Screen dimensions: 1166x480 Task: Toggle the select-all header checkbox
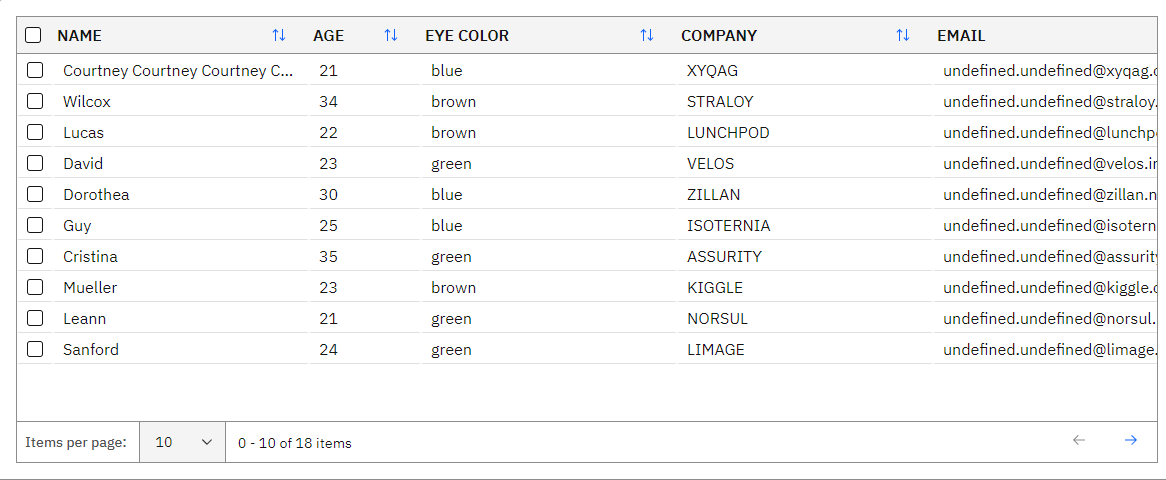click(33, 35)
